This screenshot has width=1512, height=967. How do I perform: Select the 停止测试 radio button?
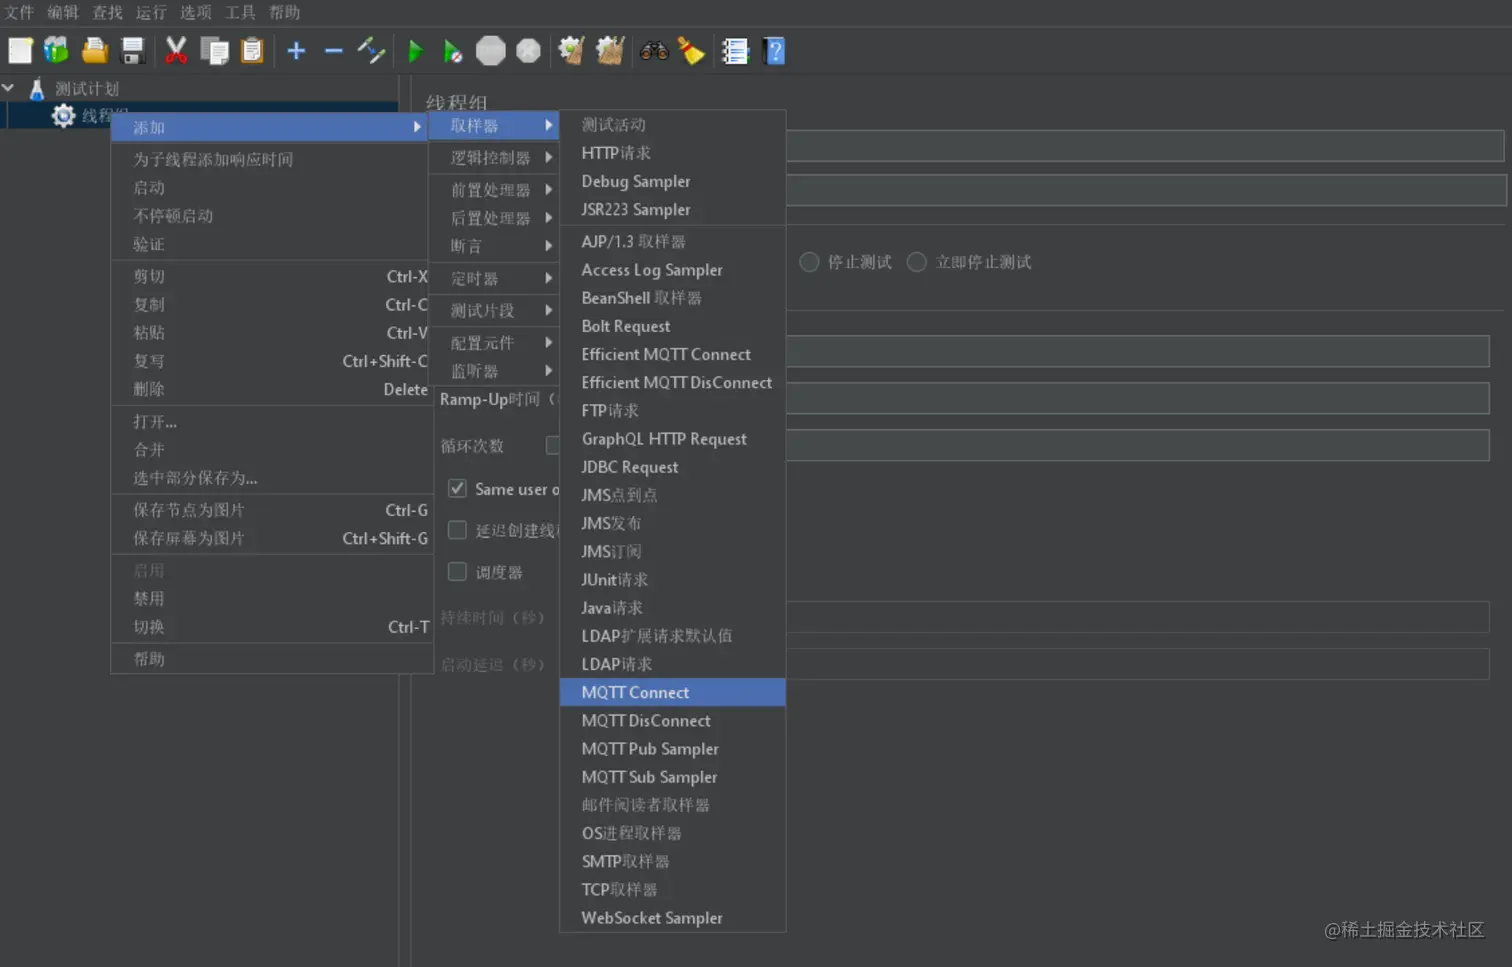pos(809,262)
